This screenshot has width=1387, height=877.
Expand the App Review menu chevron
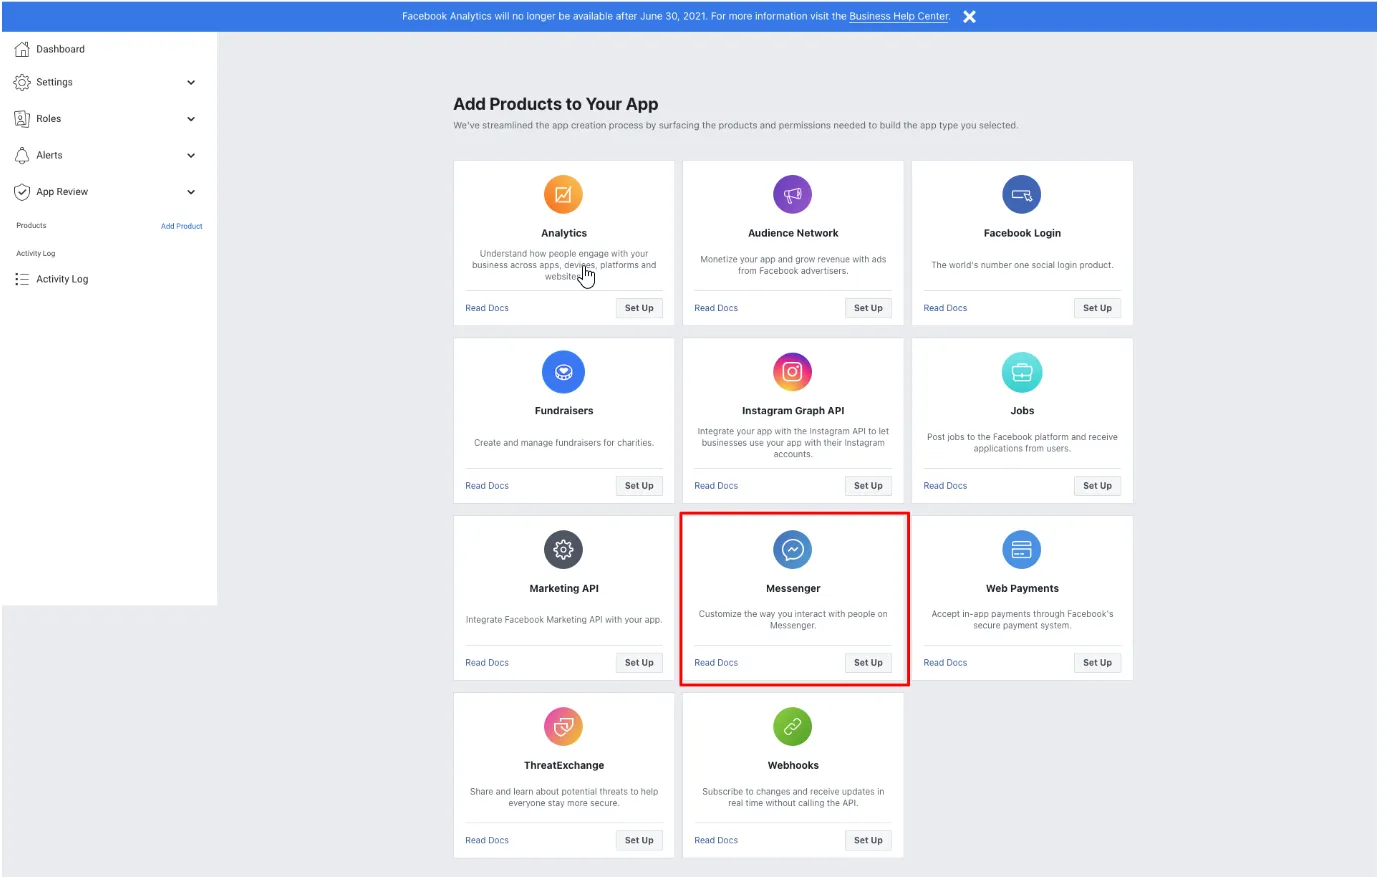tap(191, 192)
